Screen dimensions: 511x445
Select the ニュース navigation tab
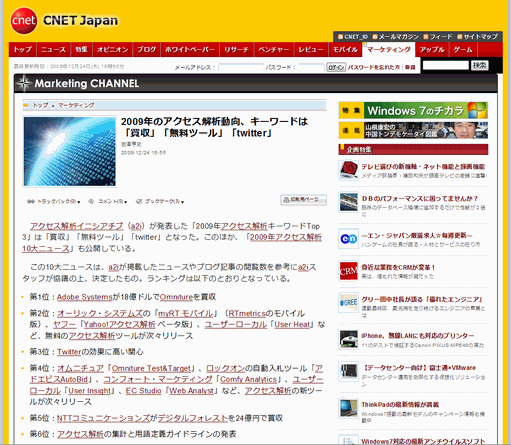53,50
